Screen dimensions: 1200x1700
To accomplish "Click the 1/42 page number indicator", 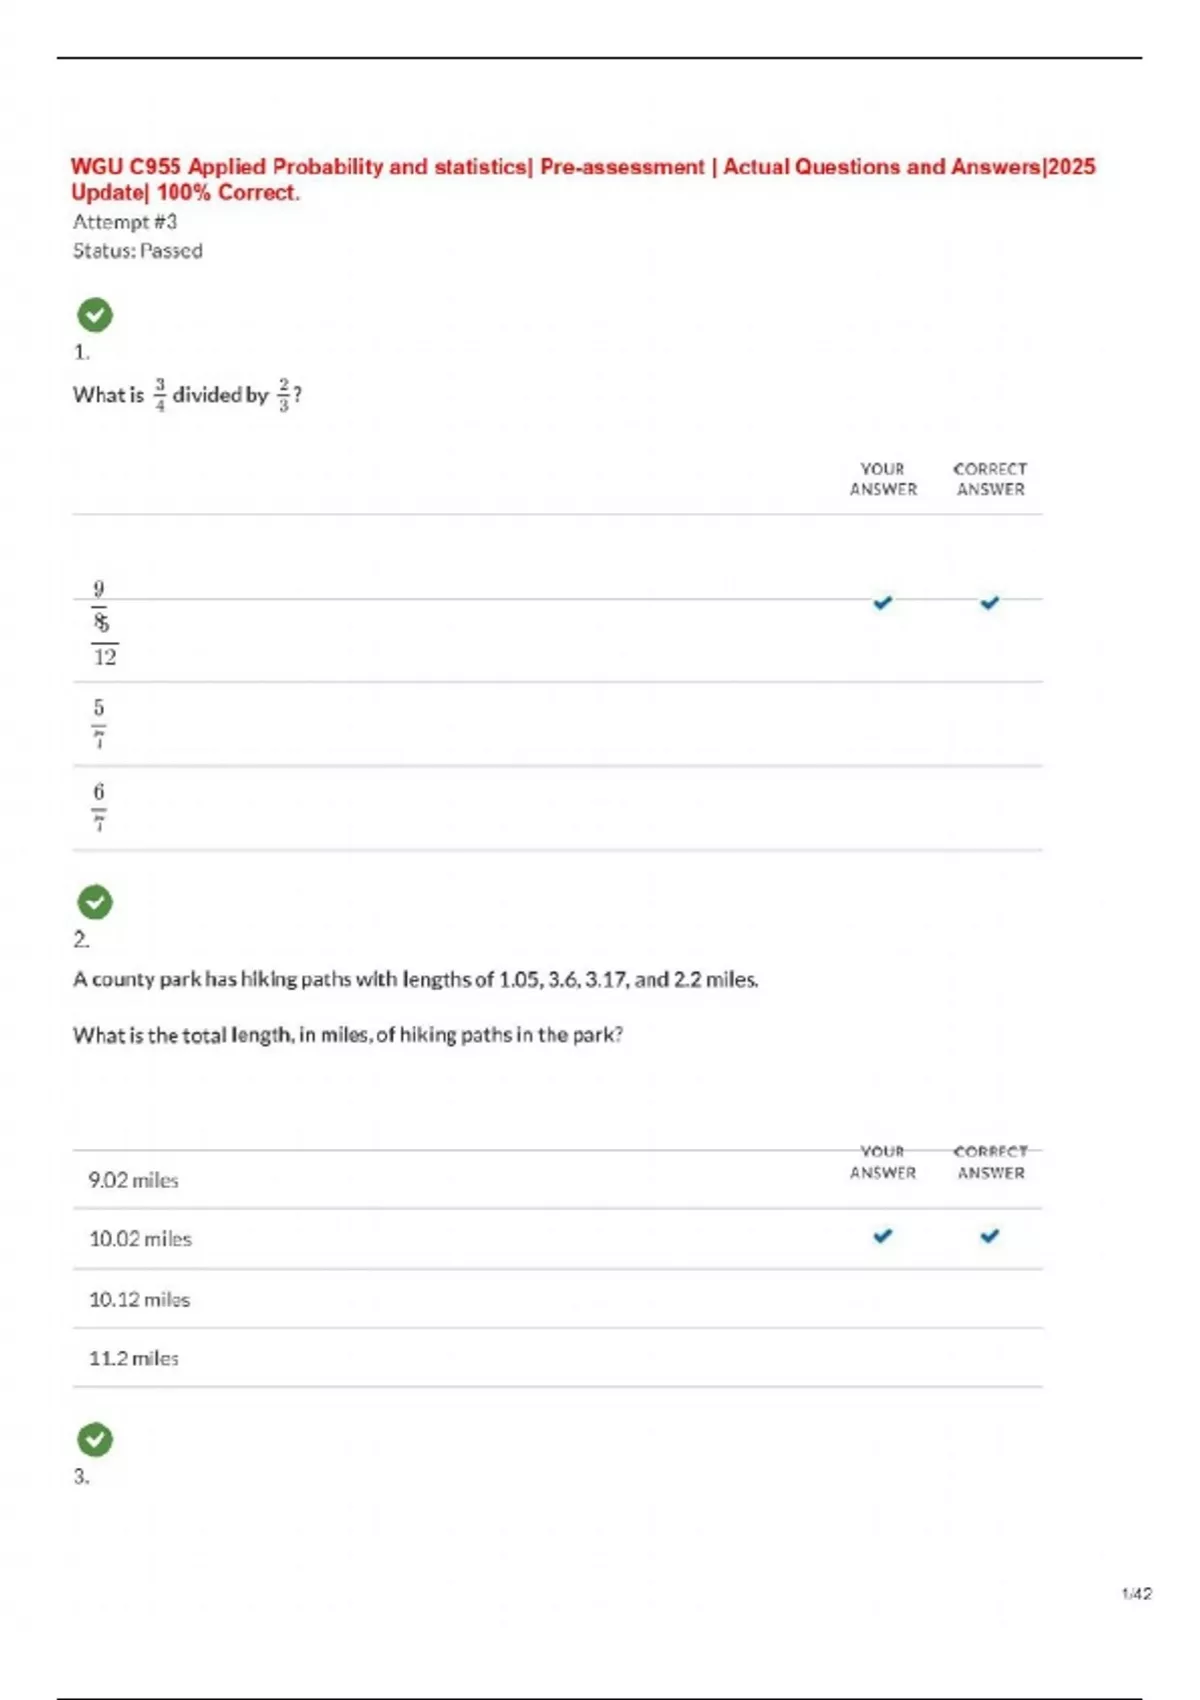I will [1136, 1593].
